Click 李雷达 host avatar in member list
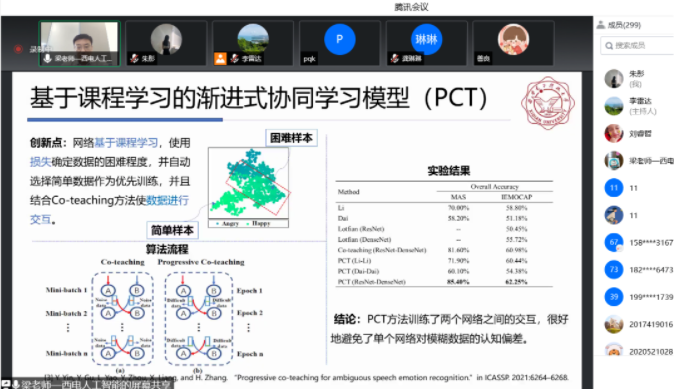The image size is (688, 389). [x=614, y=106]
